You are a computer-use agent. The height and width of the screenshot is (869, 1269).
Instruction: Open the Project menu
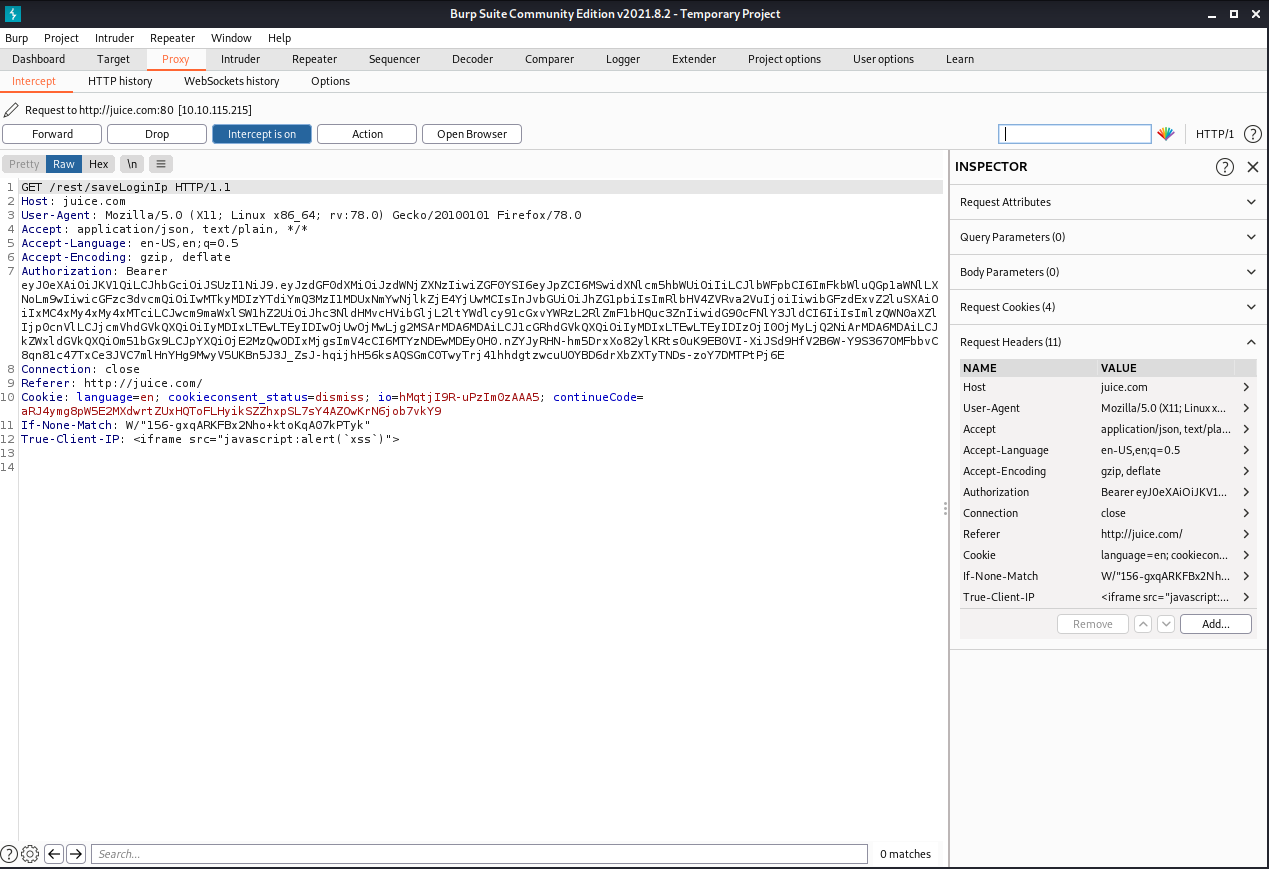[61, 38]
